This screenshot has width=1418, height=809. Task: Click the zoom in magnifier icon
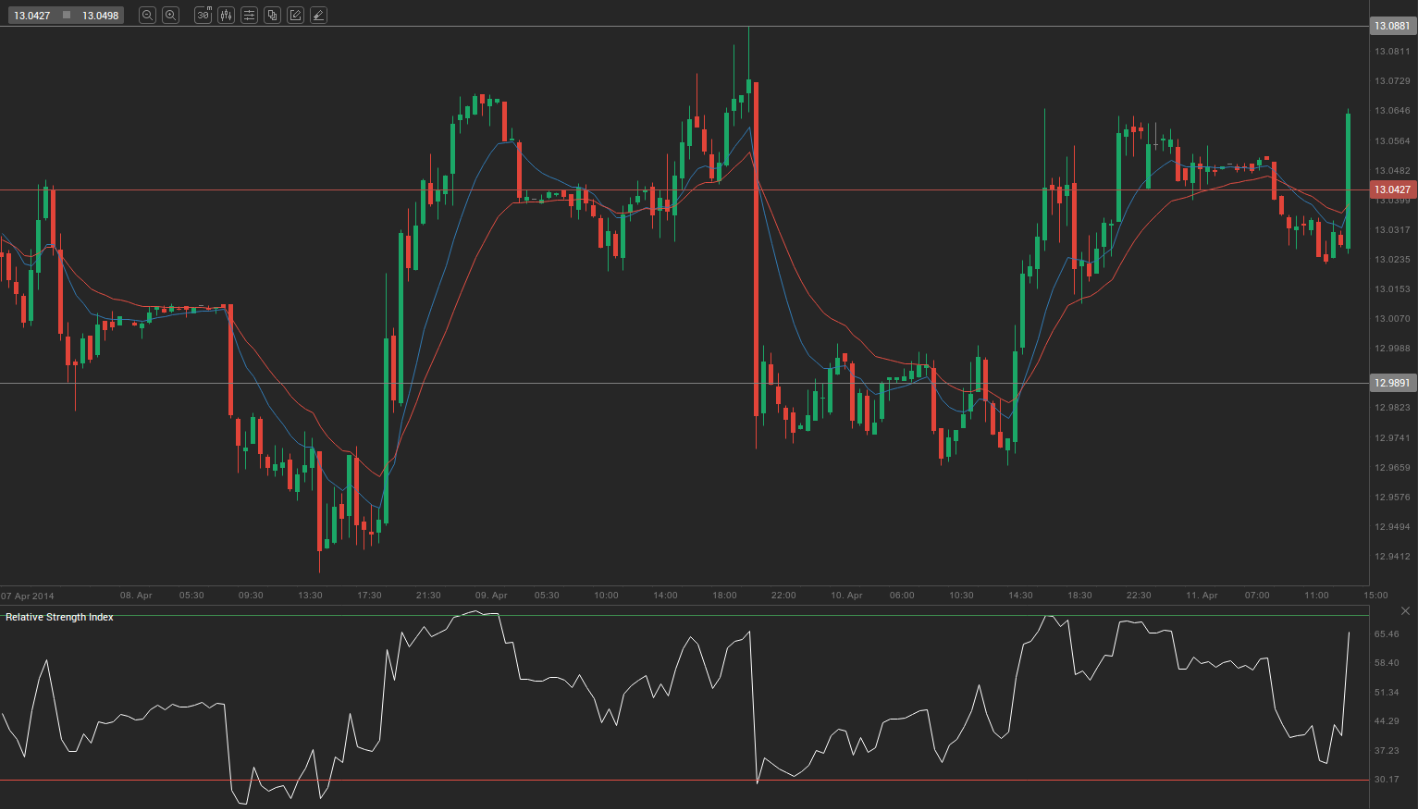tap(171, 15)
